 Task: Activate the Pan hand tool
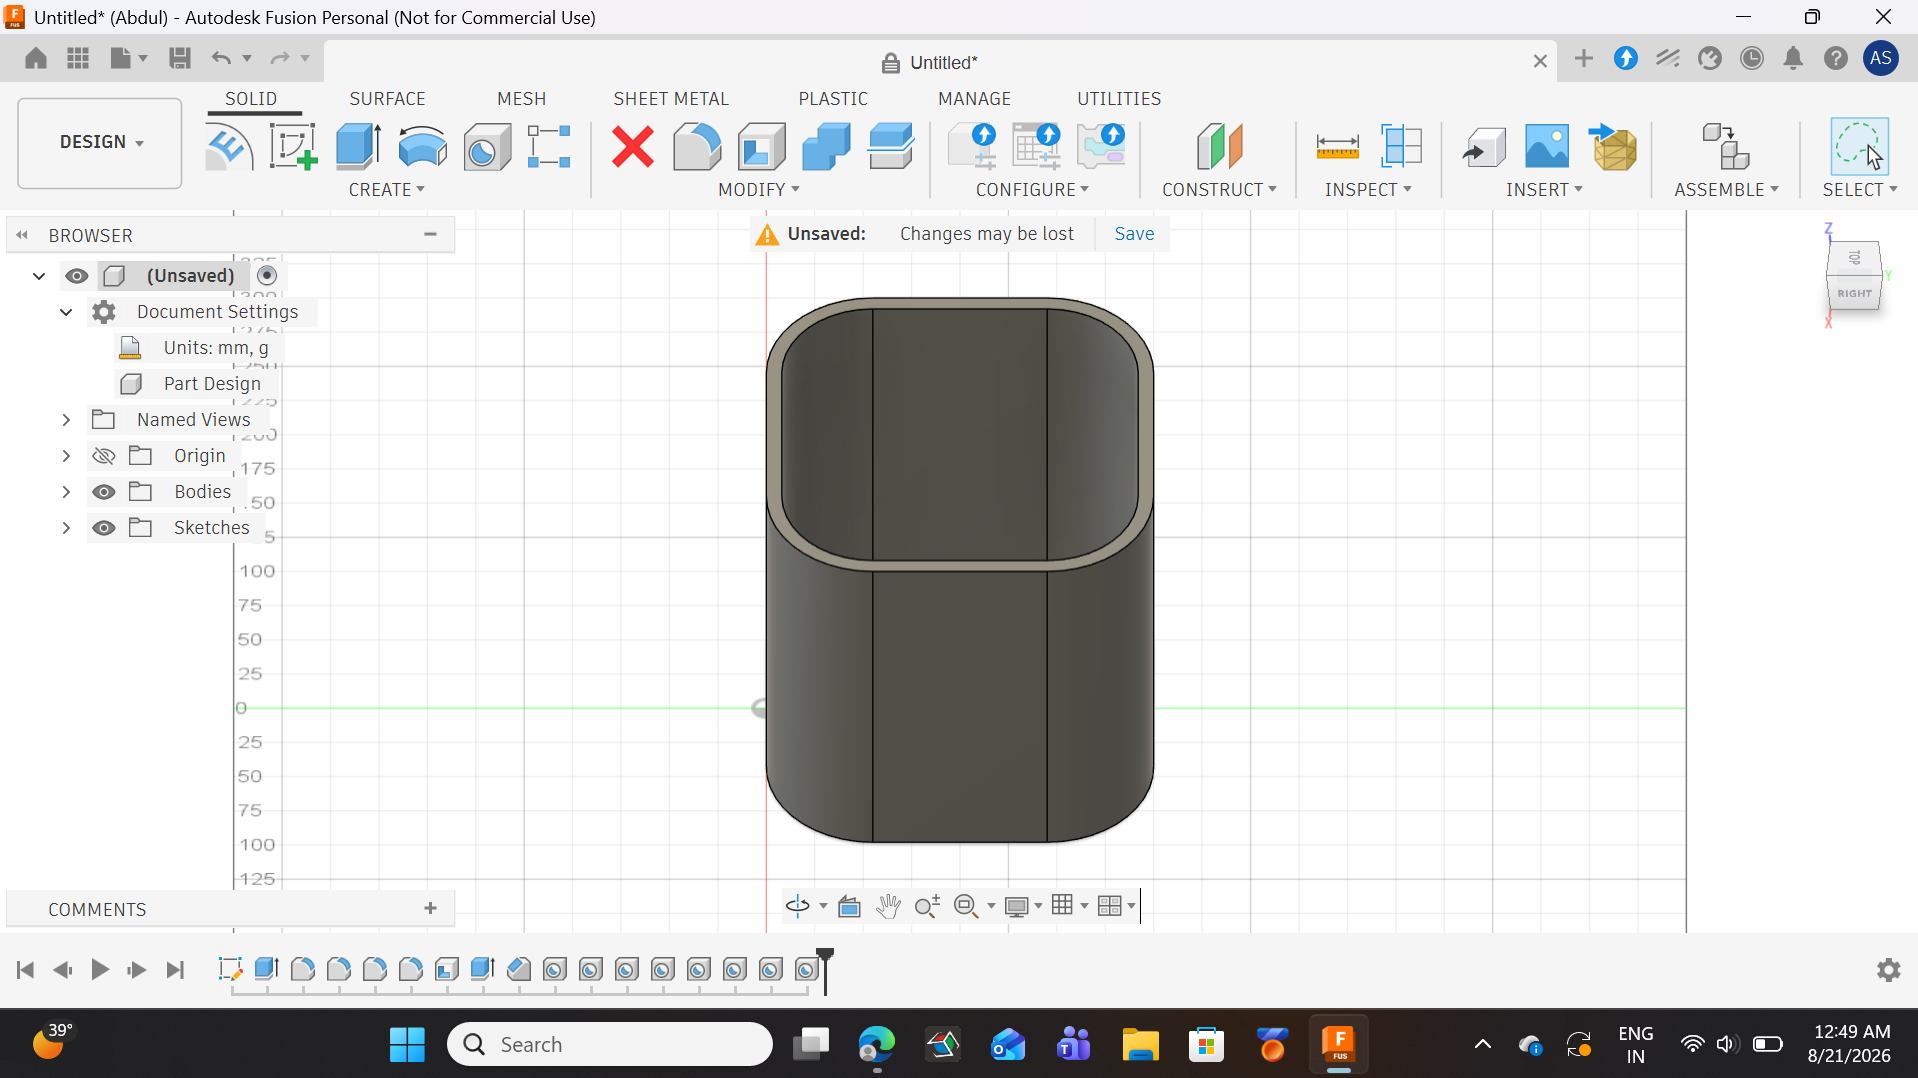888,906
